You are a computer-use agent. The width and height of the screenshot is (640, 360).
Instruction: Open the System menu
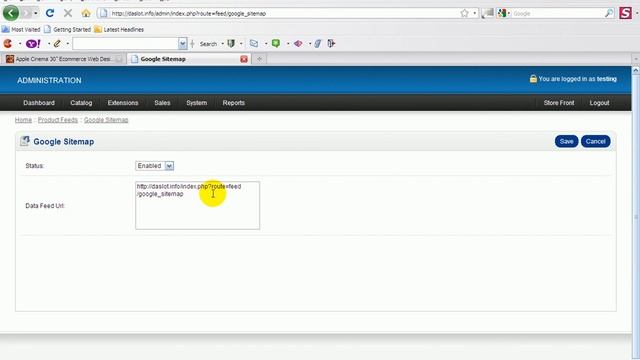coord(196,103)
